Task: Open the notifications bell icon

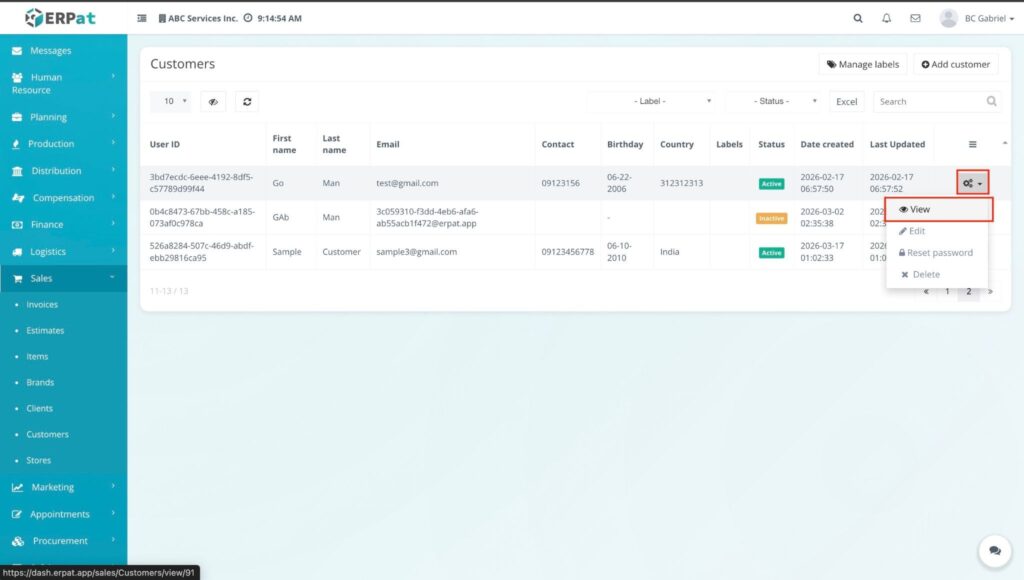Action: coord(886,18)
